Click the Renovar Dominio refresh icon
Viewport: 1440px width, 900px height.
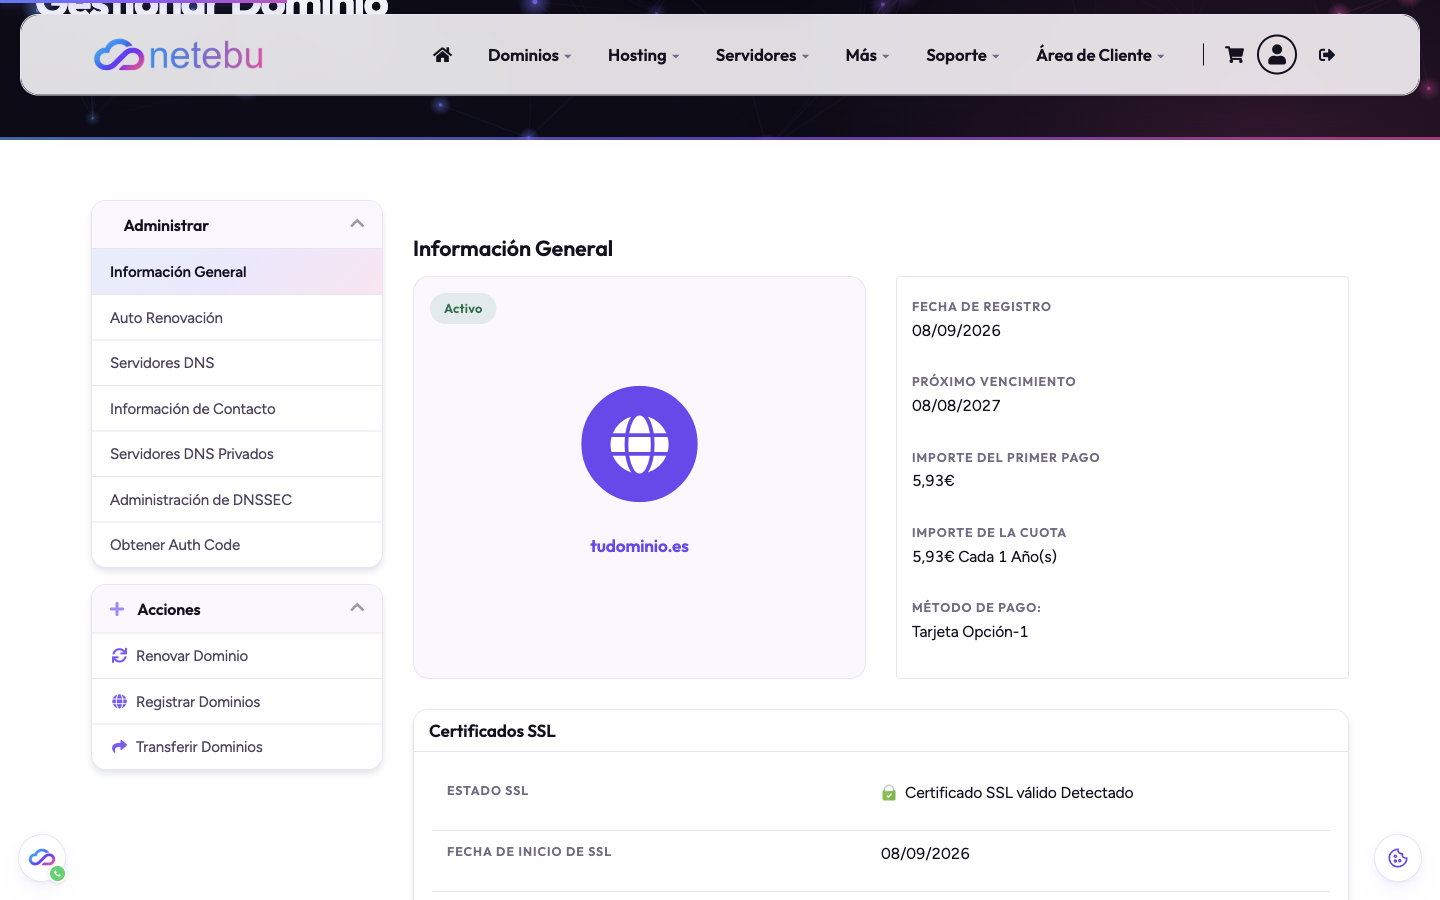point(119,656)
